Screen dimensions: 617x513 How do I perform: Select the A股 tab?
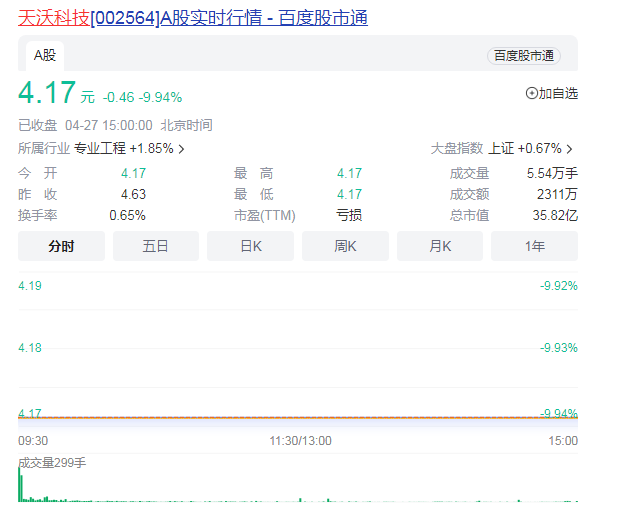(44, 55)
